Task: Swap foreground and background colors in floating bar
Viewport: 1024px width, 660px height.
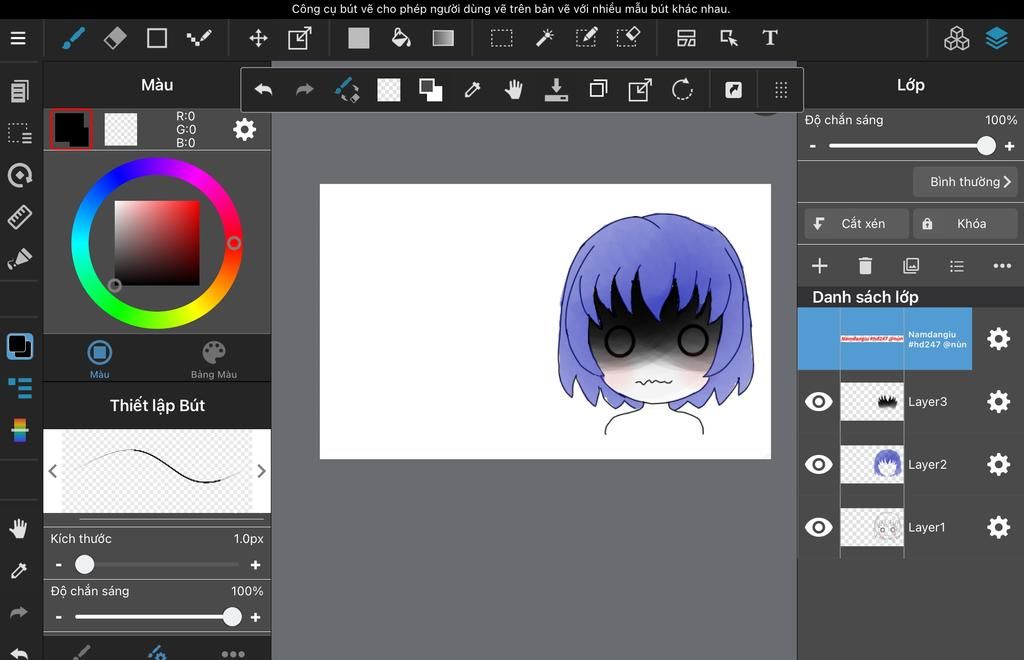Action: pyautogui.click(x=430, y=89)
